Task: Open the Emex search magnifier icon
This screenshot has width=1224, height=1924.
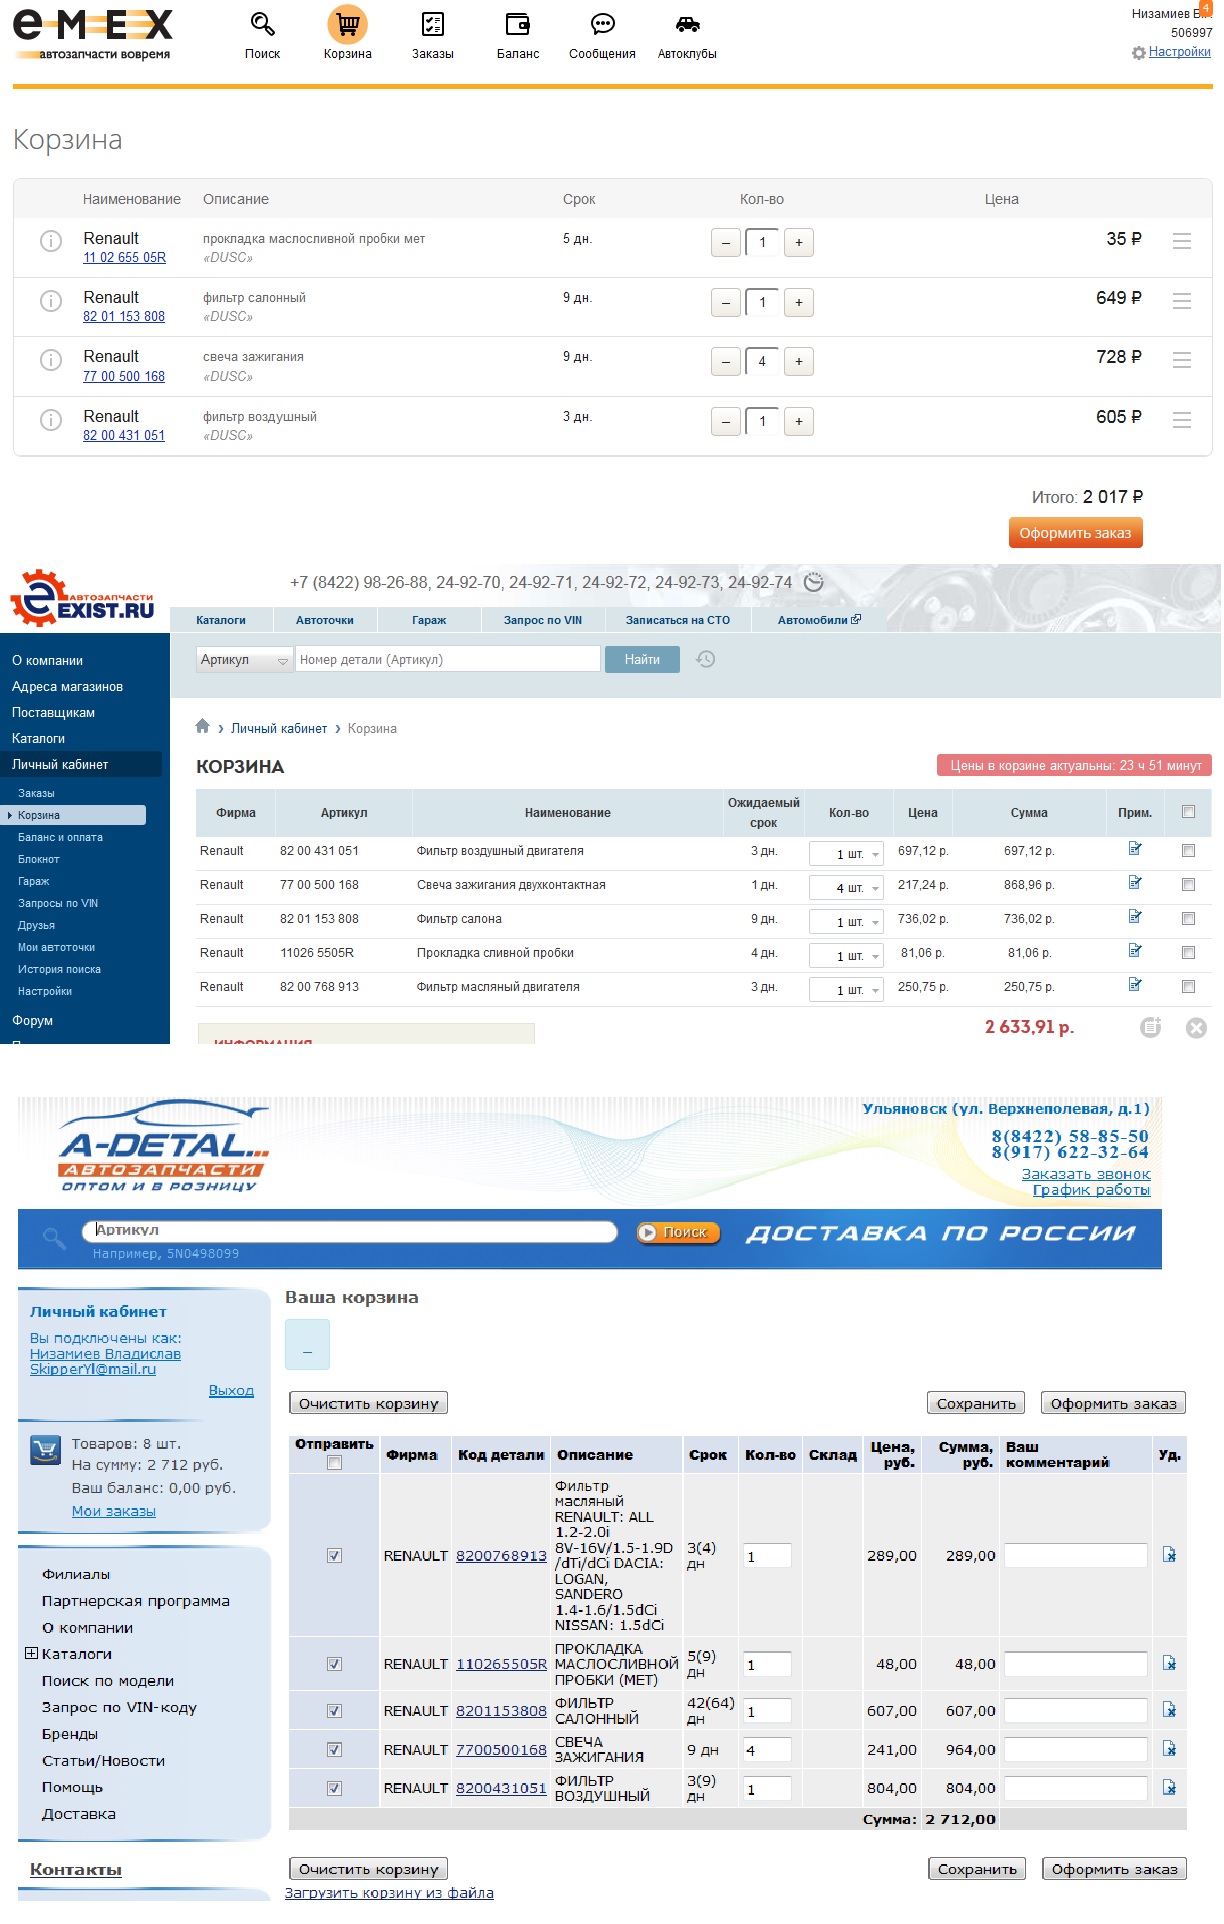Action: (262, 24)
